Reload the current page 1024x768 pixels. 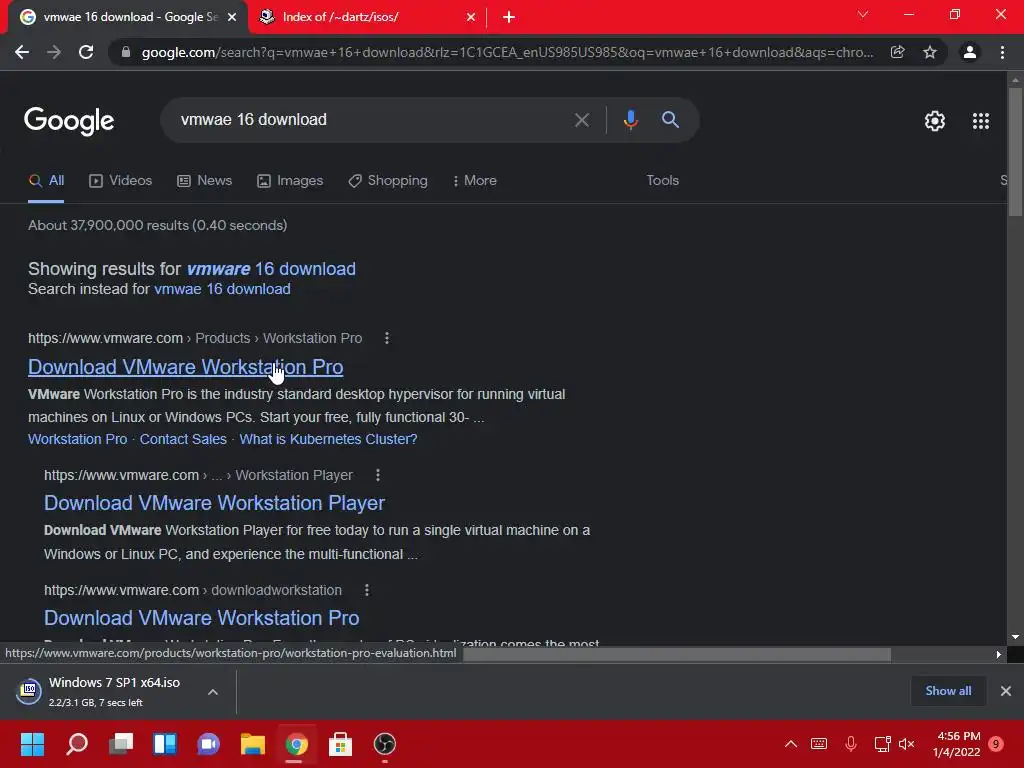coord(86,52)
